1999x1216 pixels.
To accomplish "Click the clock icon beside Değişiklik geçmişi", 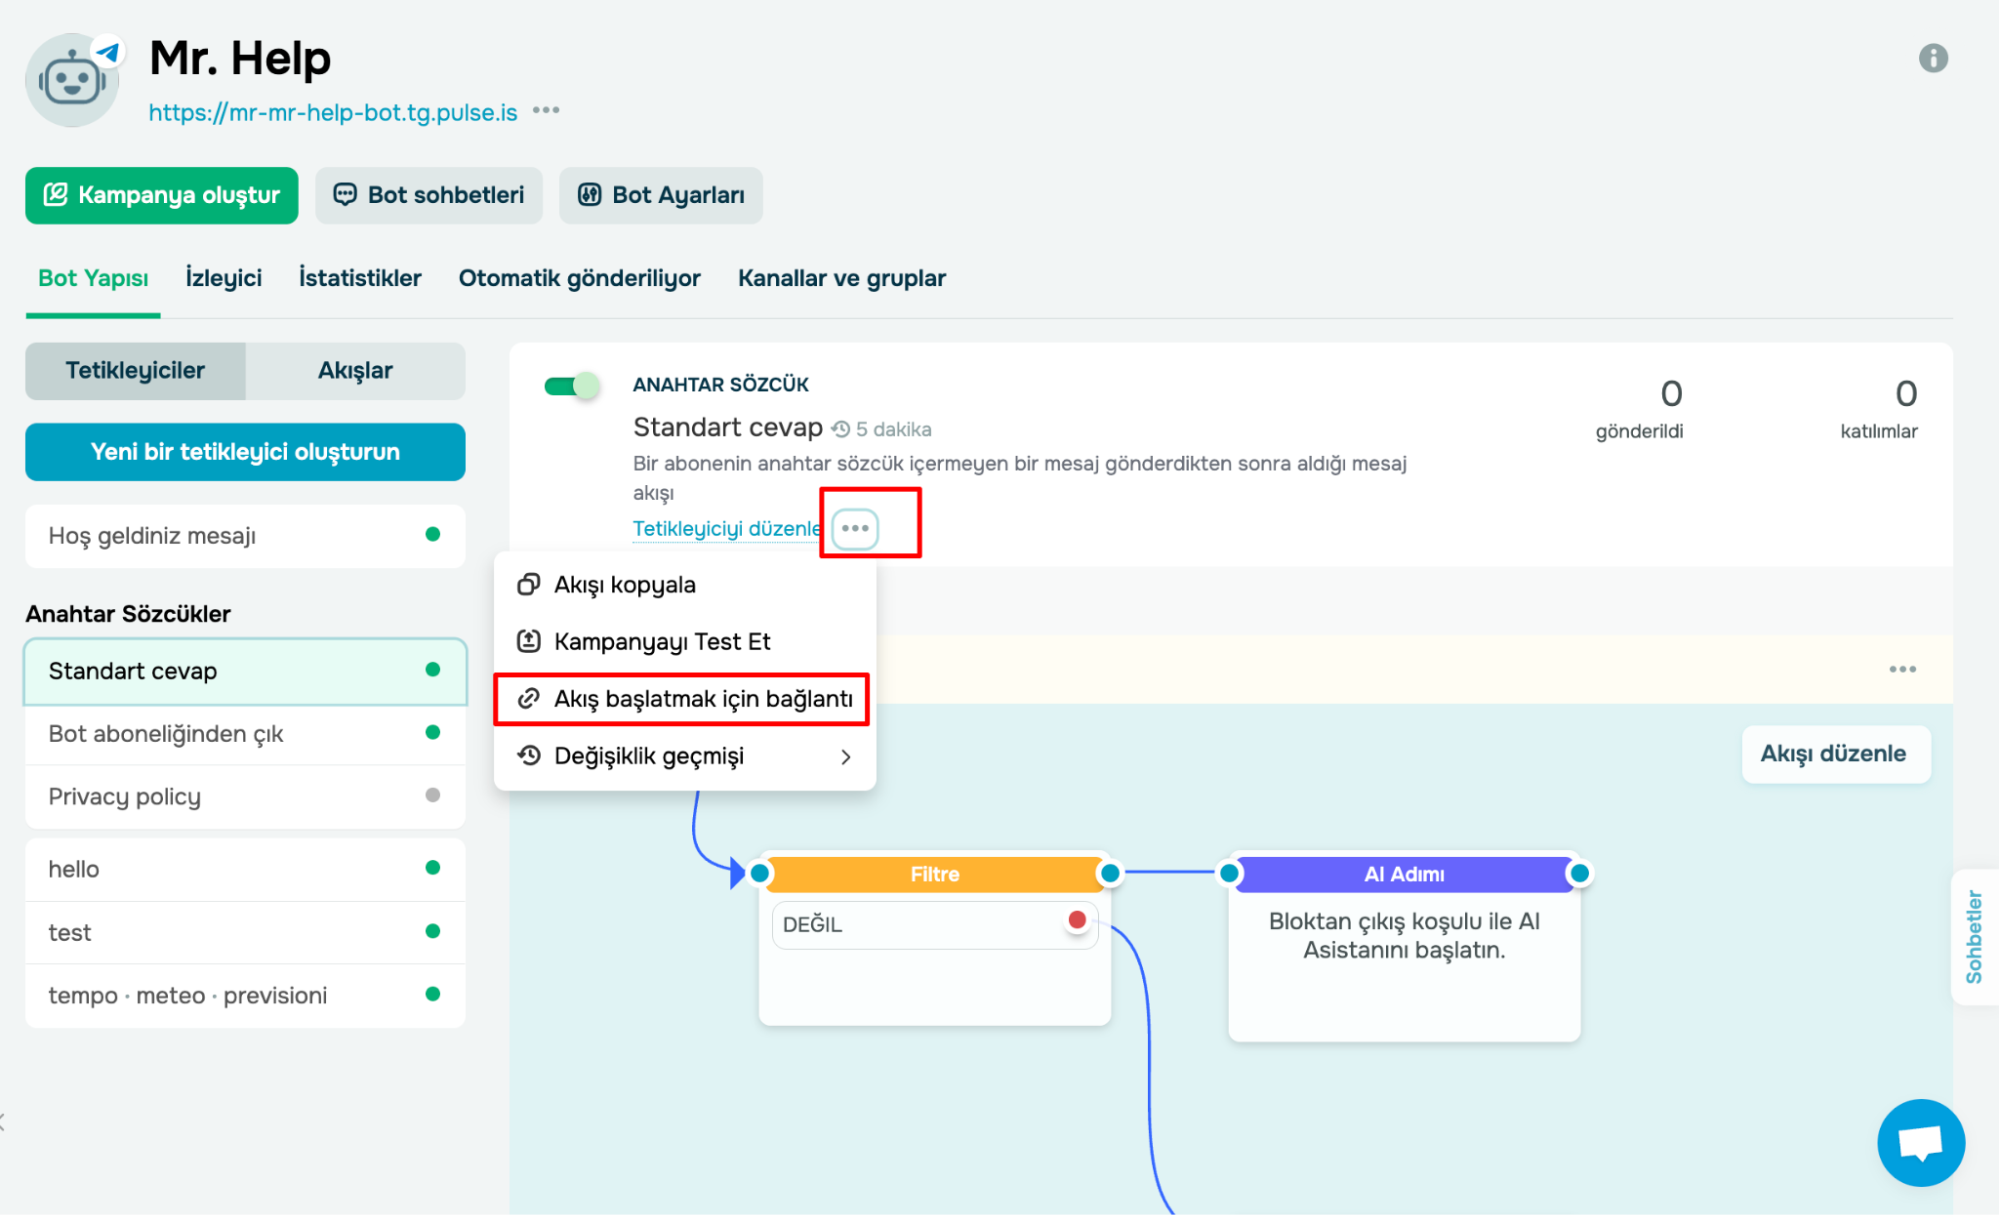I will click(527, 756).
